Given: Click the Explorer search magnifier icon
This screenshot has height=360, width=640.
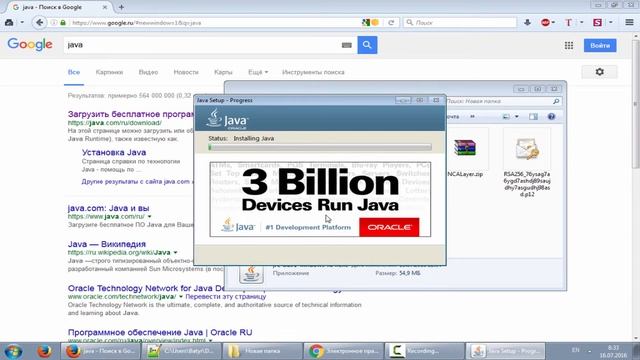Looking at the screenshot, I should (556, 101).
